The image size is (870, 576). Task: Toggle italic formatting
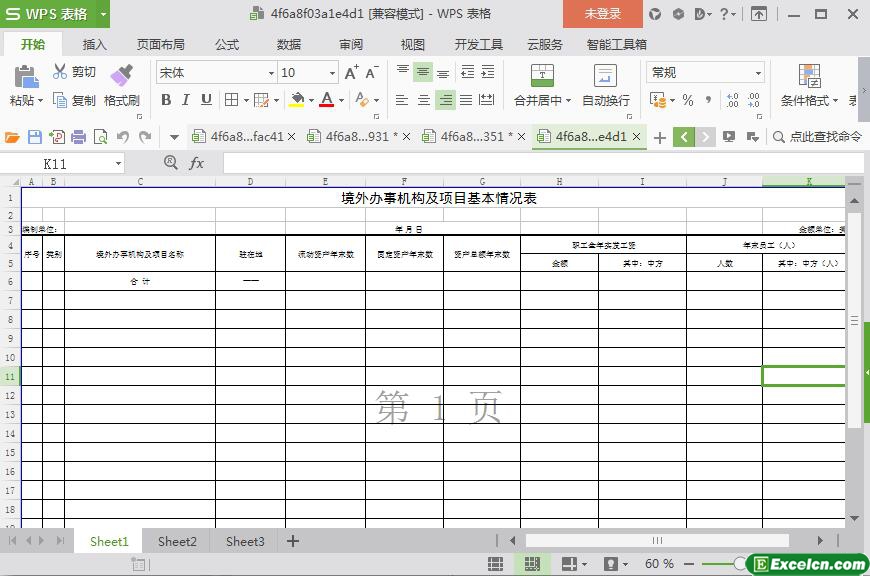pos(186,100)
